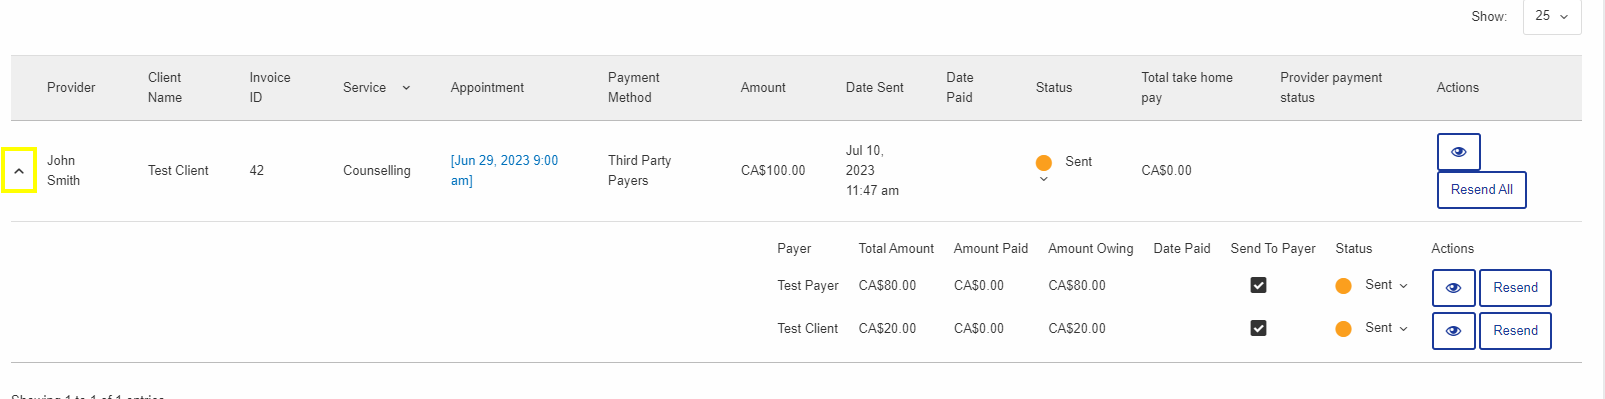Click the orange Sent status dot for John Smith
1605x399 pixels.
1044,162
